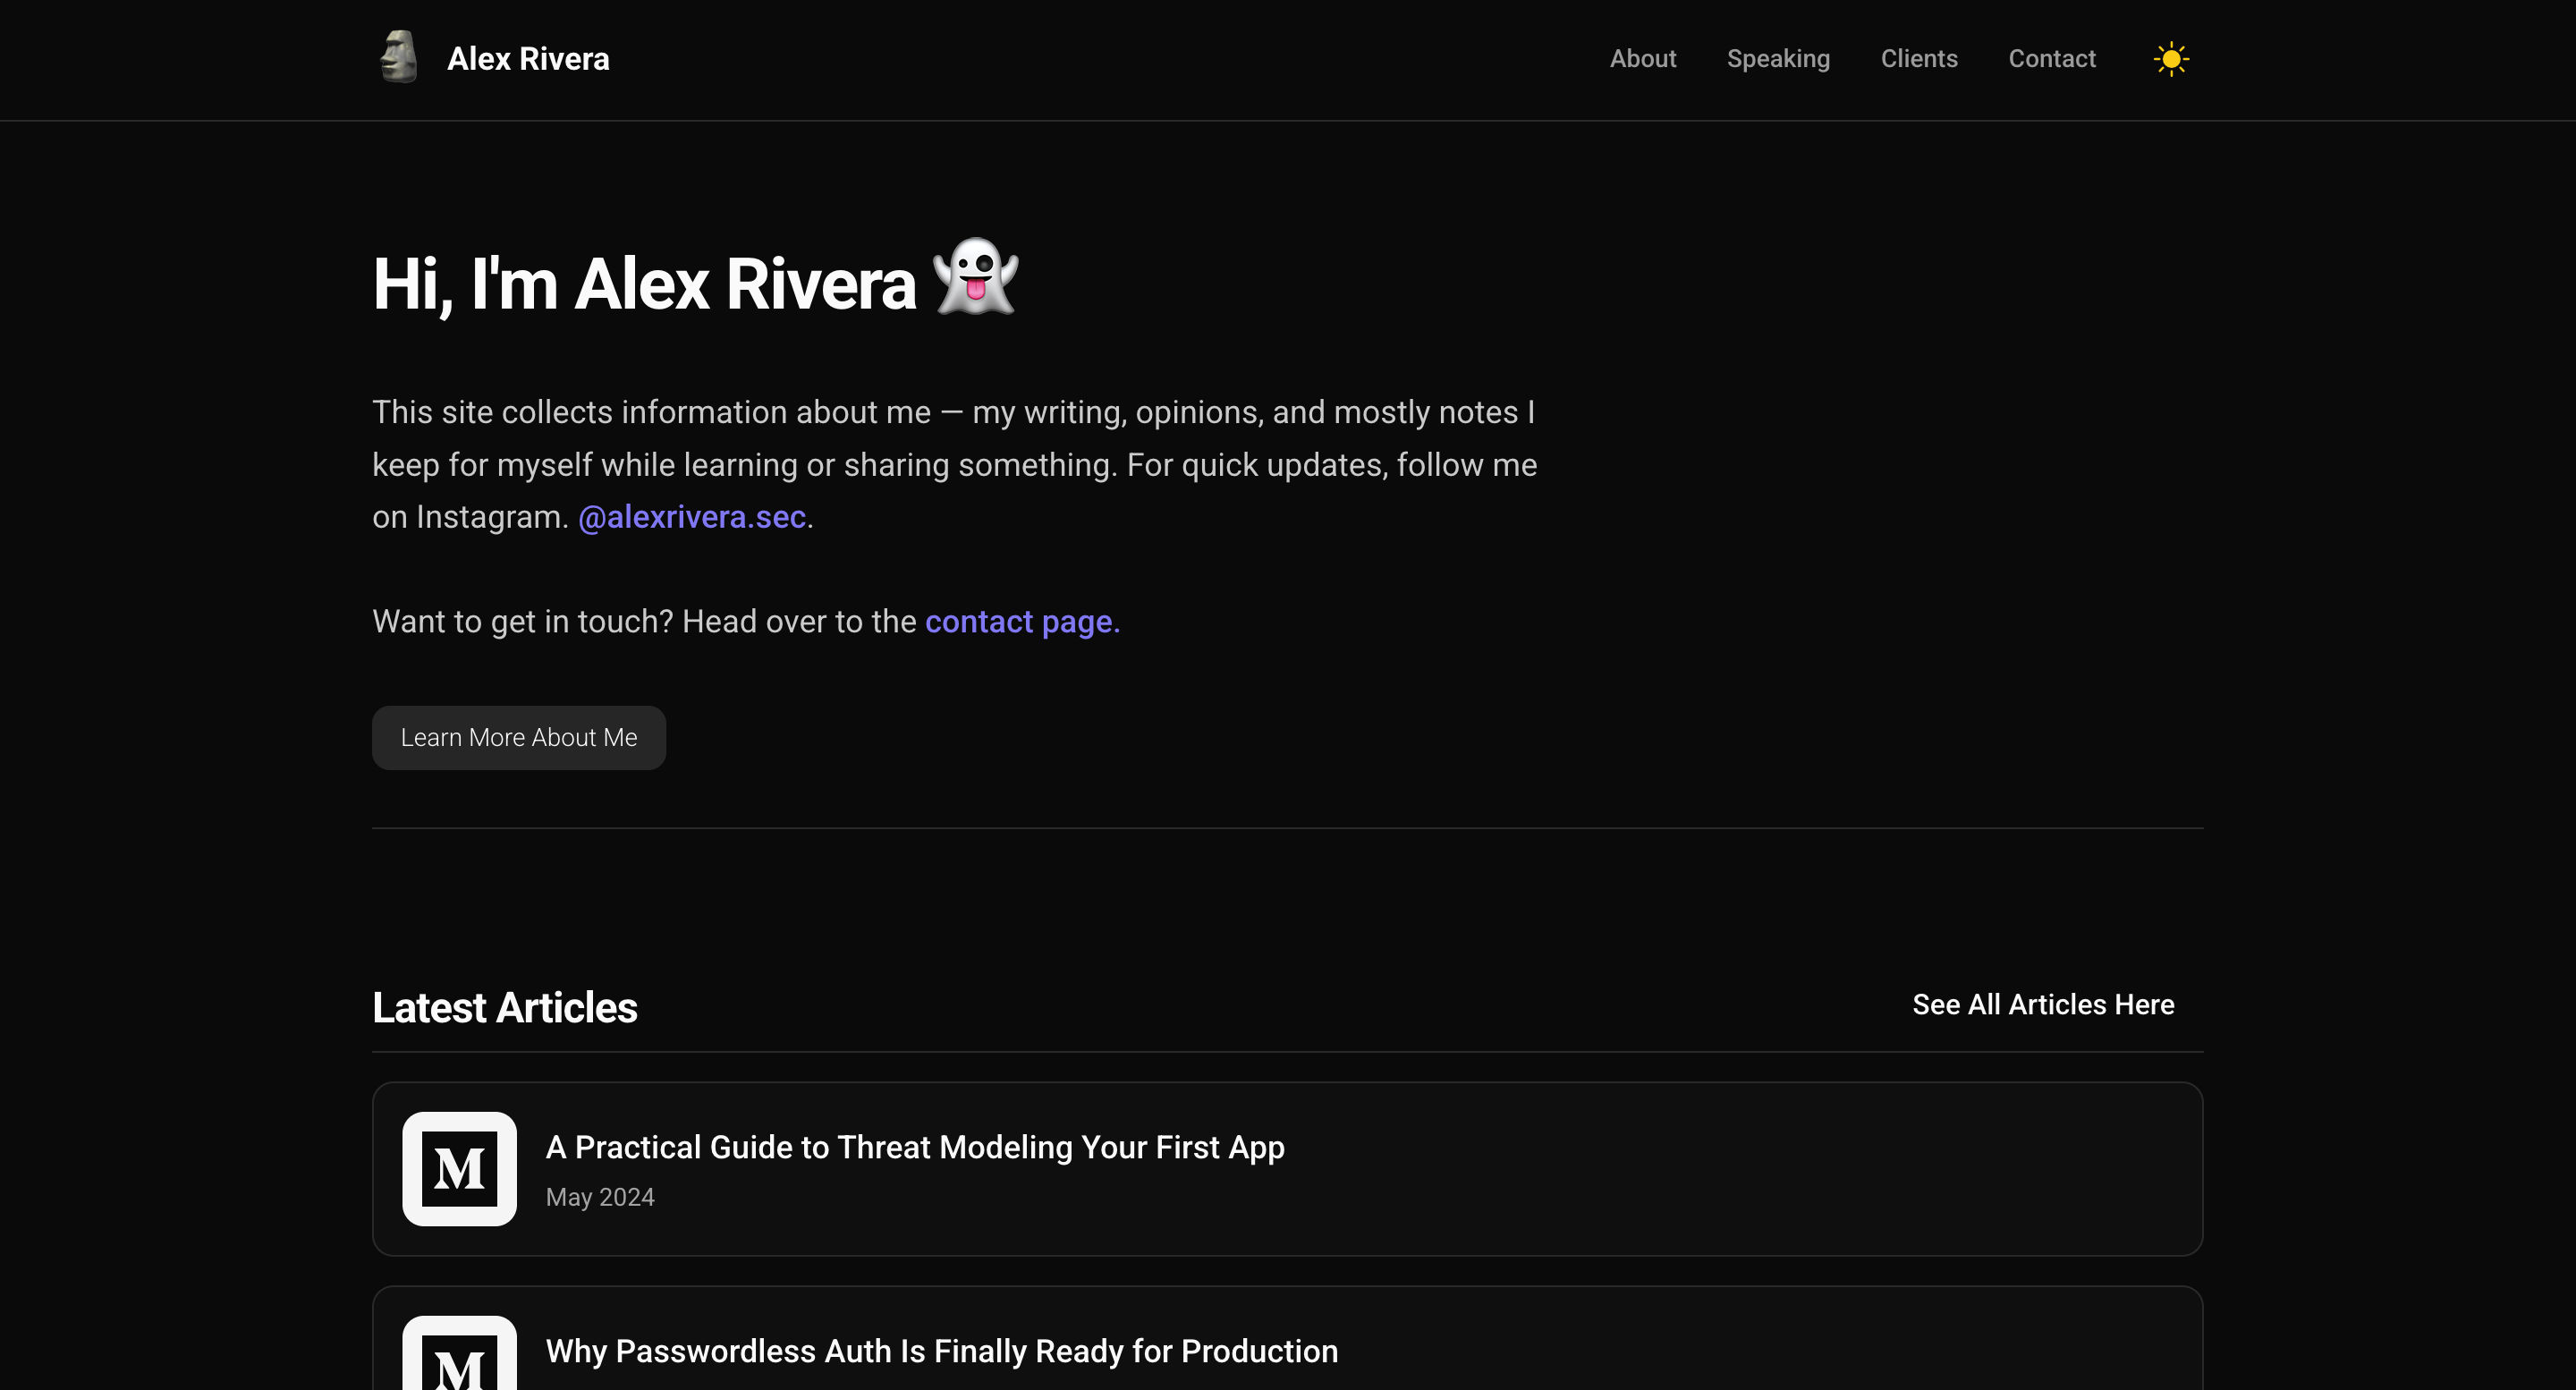Click the ghost emoji in heading
Image resolution: width=2576 pixels, height=1390 pixels.
pos(975,277)
